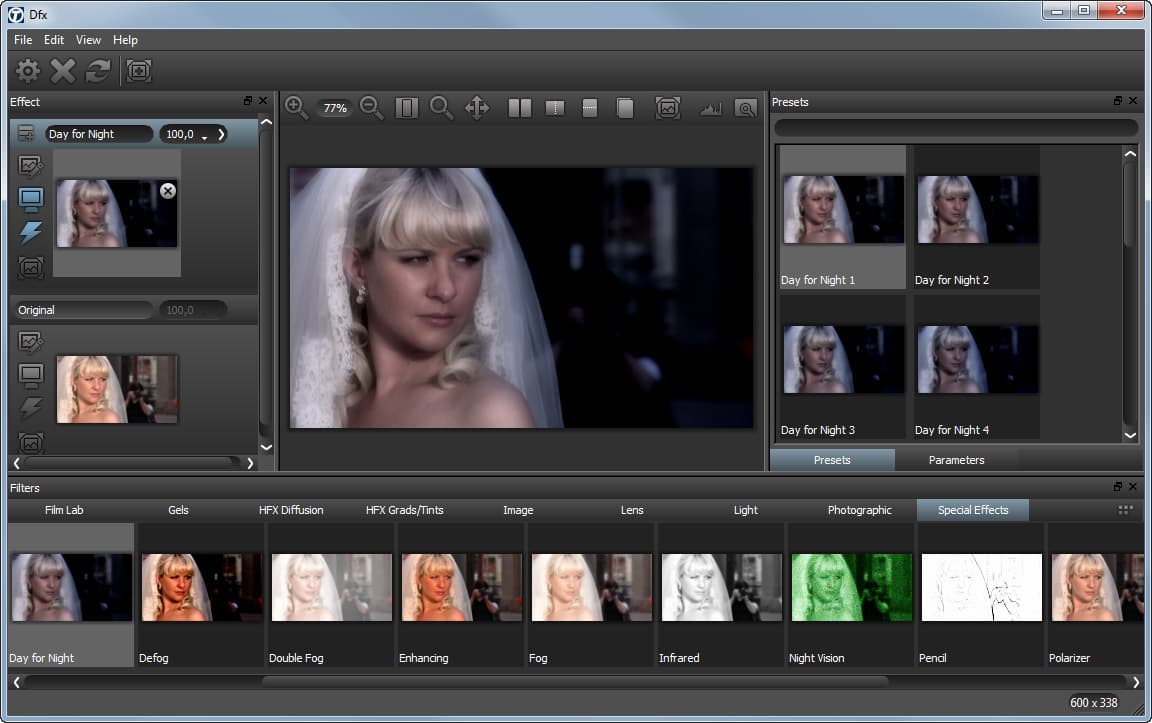This screenshot has width=1152, height=723.
Task: Open the Photographic filter category
Action: 860,510
